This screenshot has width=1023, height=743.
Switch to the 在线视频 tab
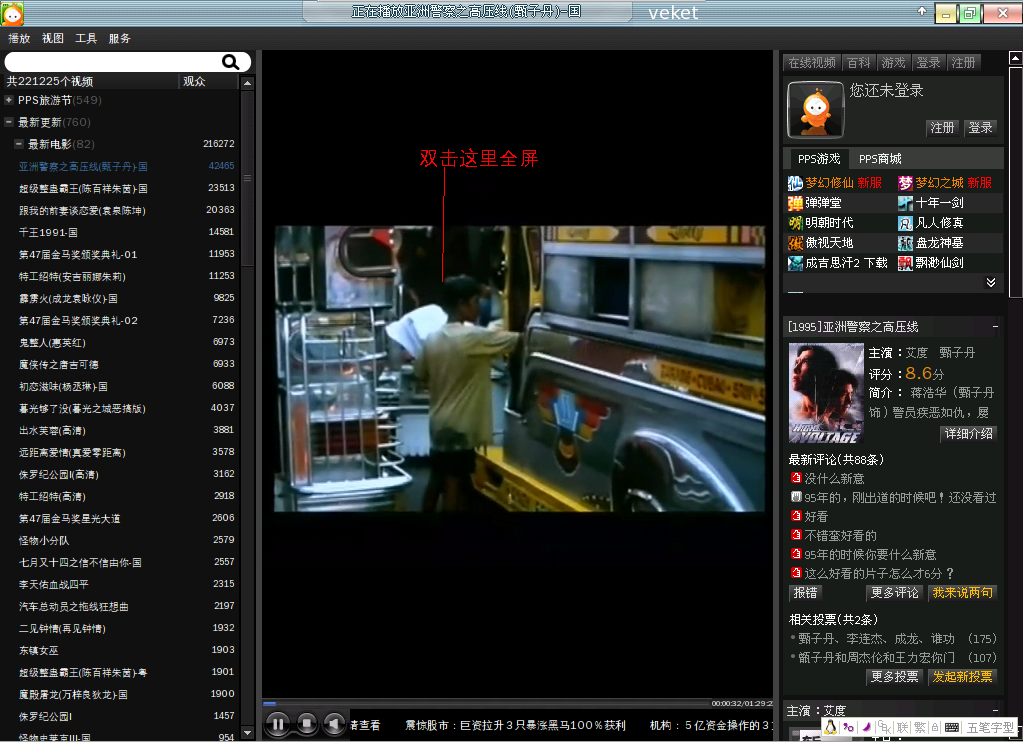pyautogui.click(x=812, y=63)
